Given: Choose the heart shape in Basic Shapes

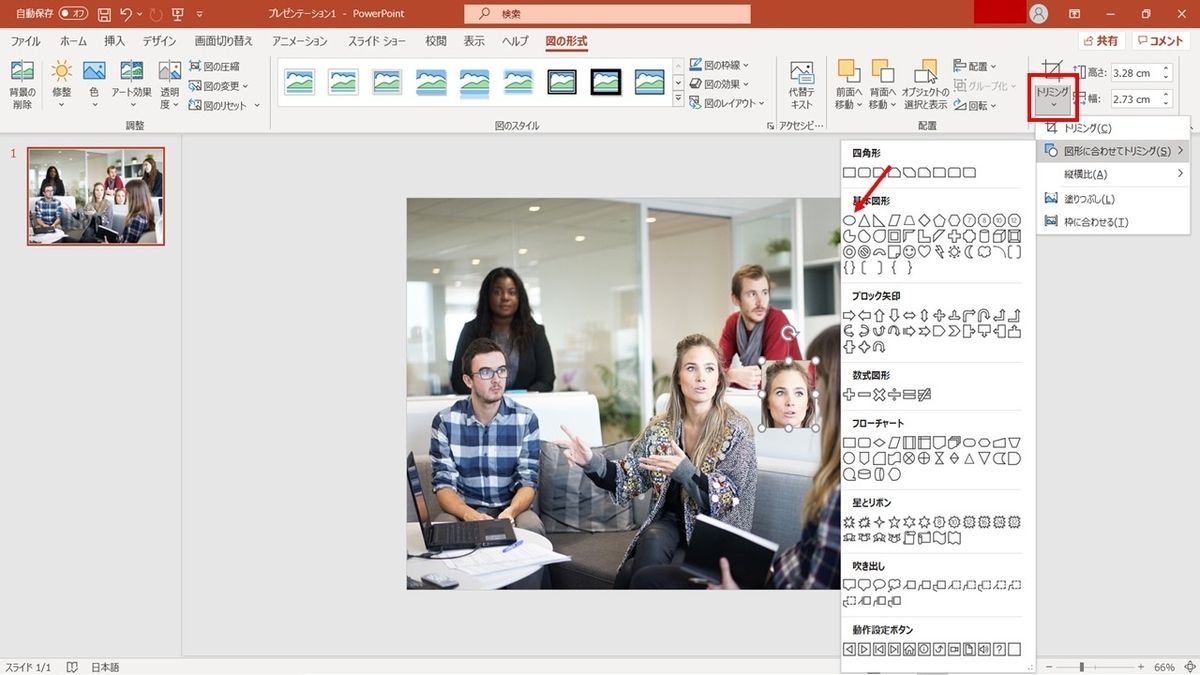Looking at the screenshot, I should click(x=924, y=252).
